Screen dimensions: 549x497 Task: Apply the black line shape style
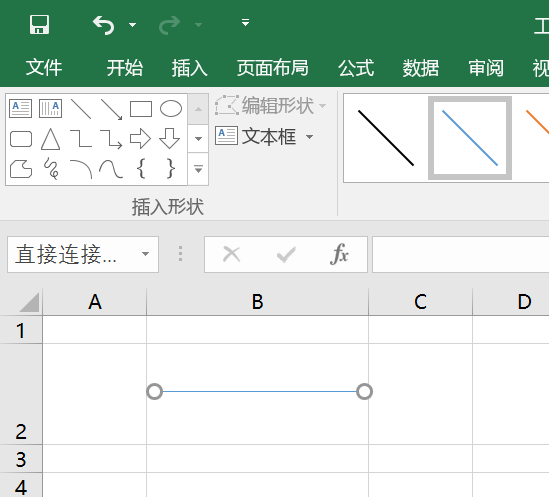[x=386, y=138]
